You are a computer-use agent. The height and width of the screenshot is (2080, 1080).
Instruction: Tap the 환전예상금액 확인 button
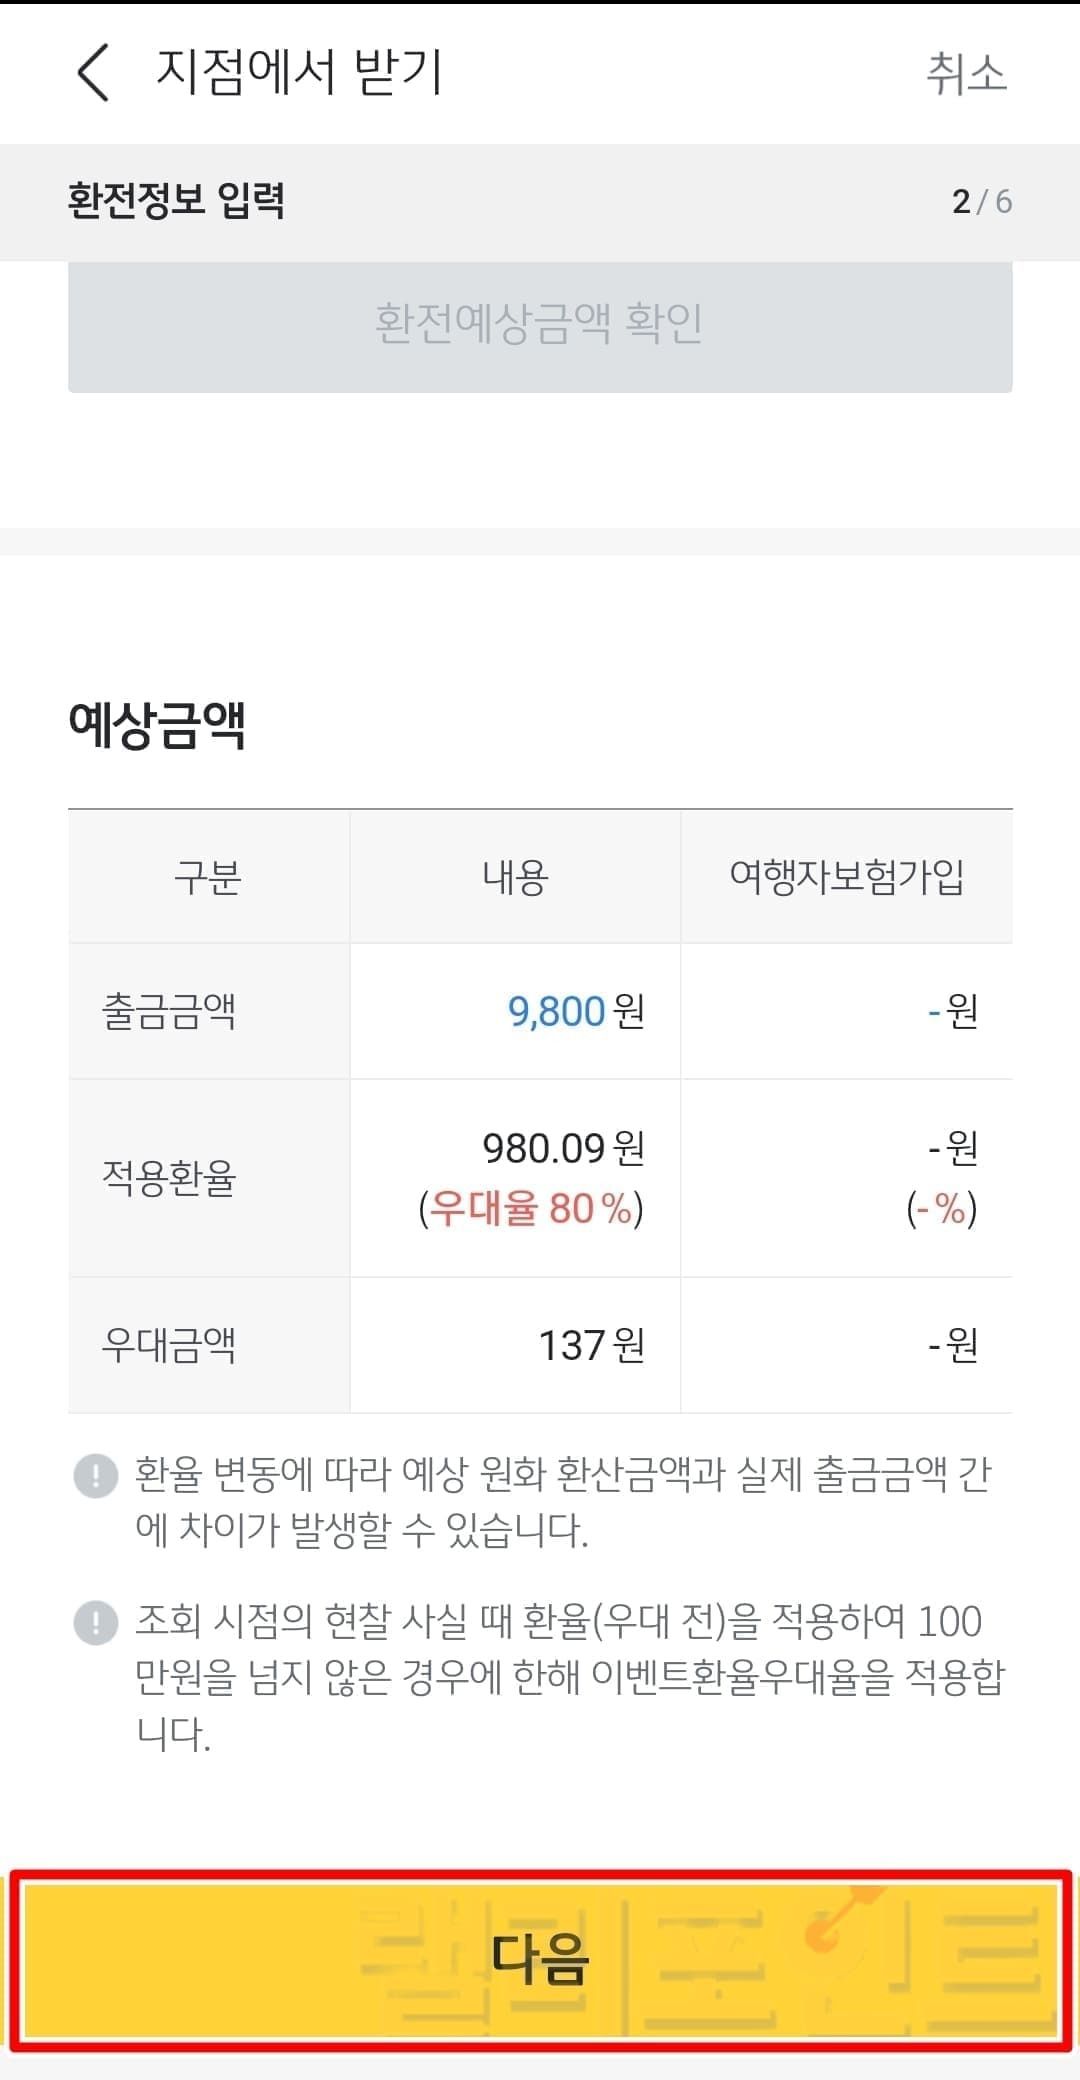(x=540, y=325)
